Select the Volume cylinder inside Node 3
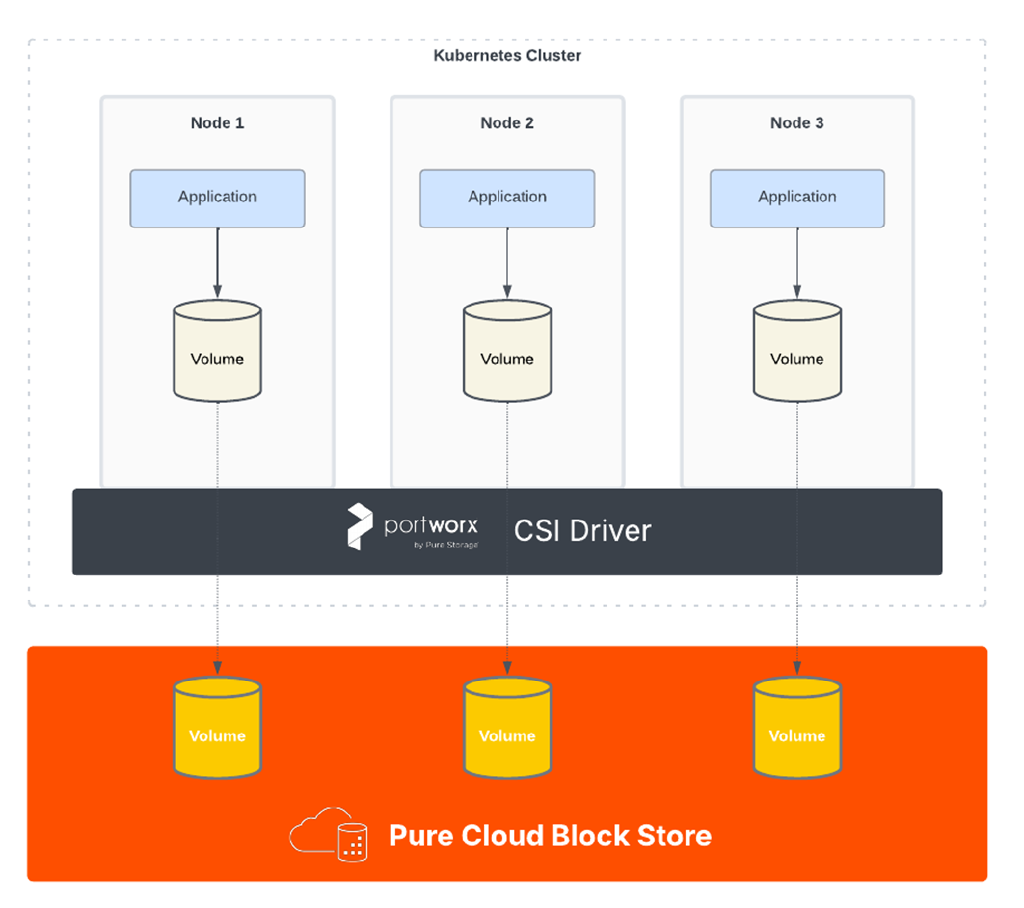Viewport: 1024px width, 908px height. click(797, 352)
